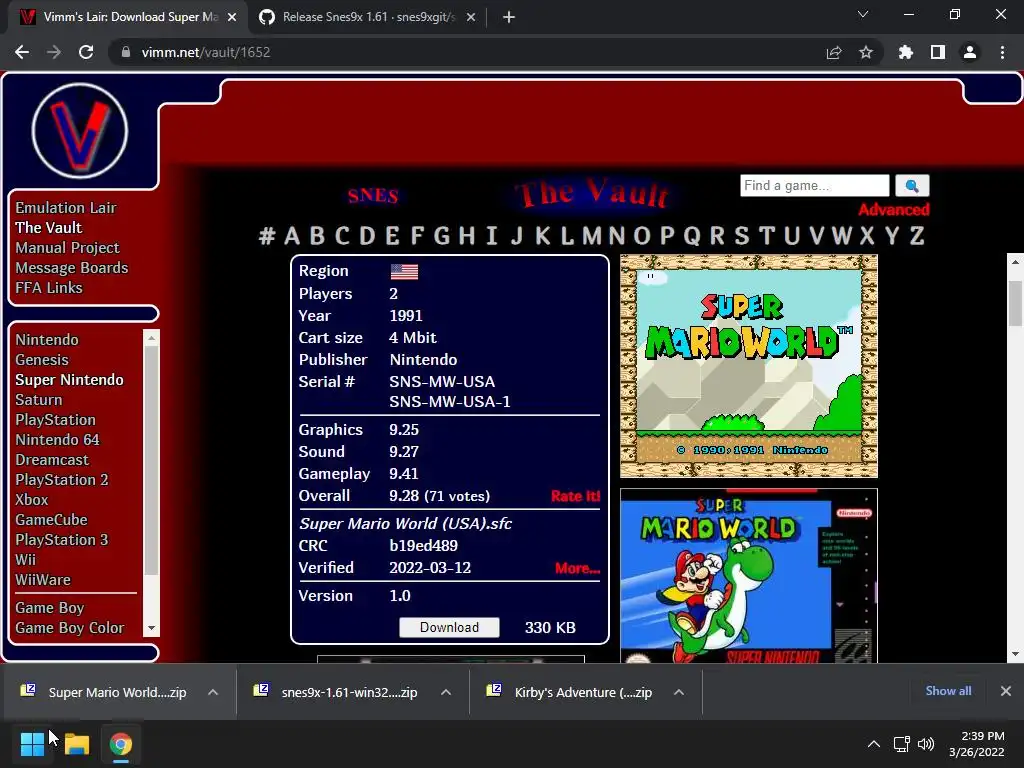The height and width of the screenshot is (768, 1024).
Task: Open the Chrome profile menu
Action: [x=970, y=52]
